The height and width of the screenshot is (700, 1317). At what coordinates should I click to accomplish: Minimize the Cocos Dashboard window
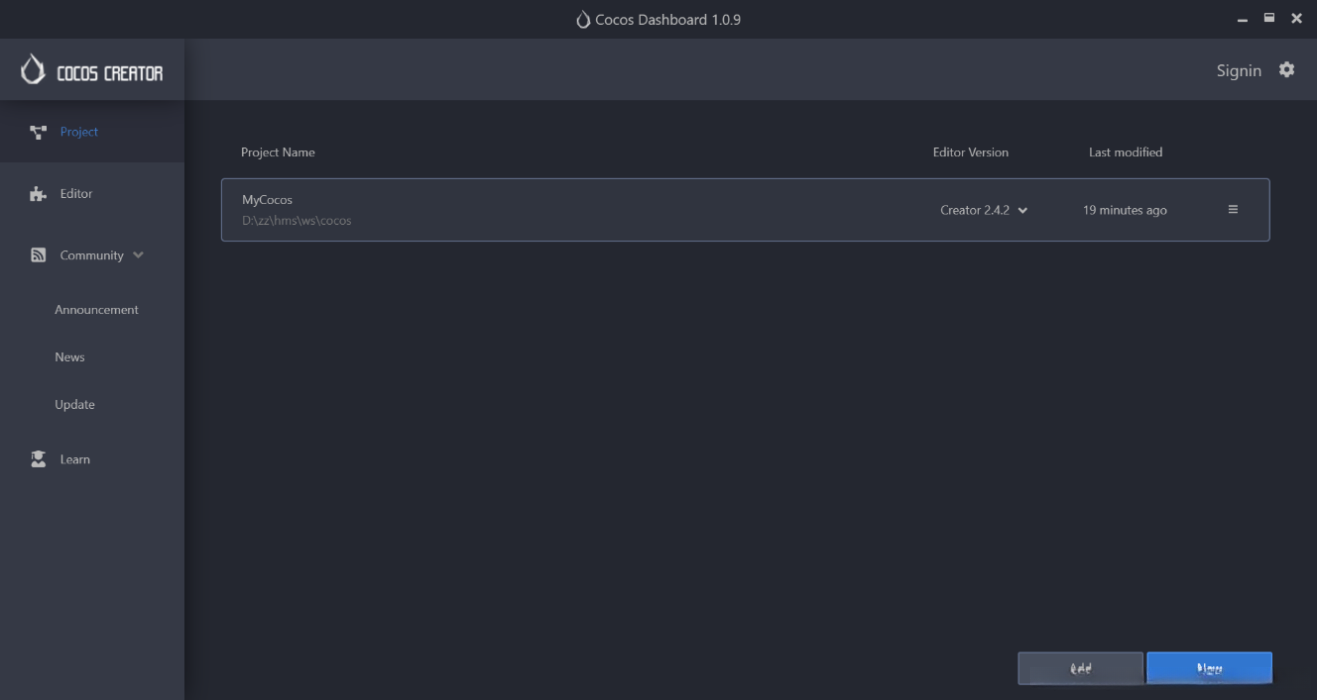coord(1243,20)
